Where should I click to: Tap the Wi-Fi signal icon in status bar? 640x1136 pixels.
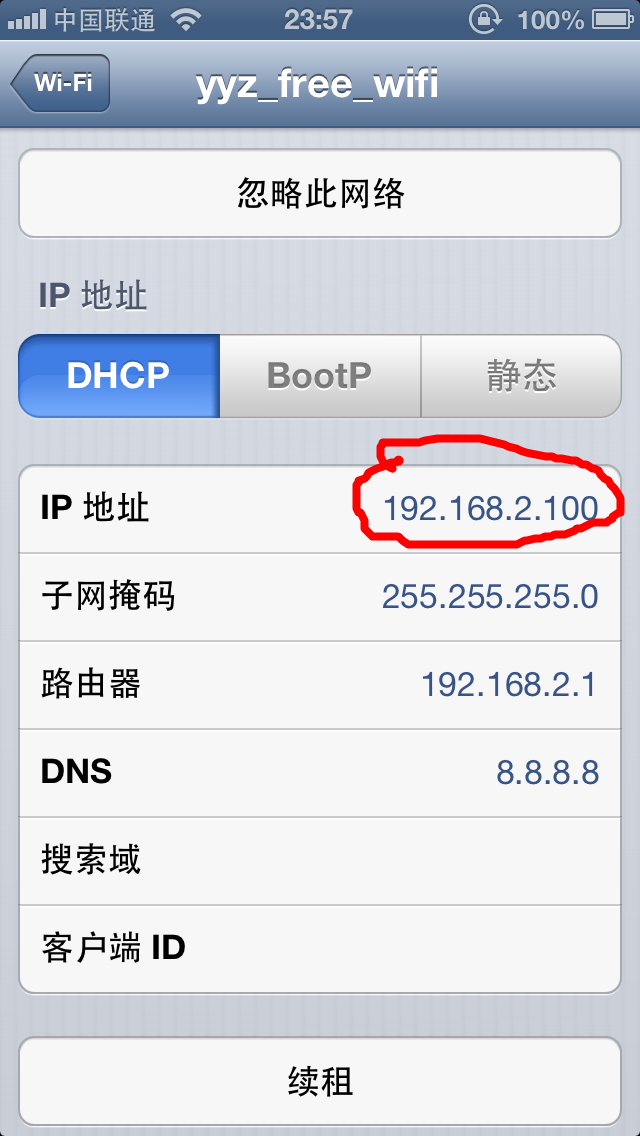[x=186, y=20]
